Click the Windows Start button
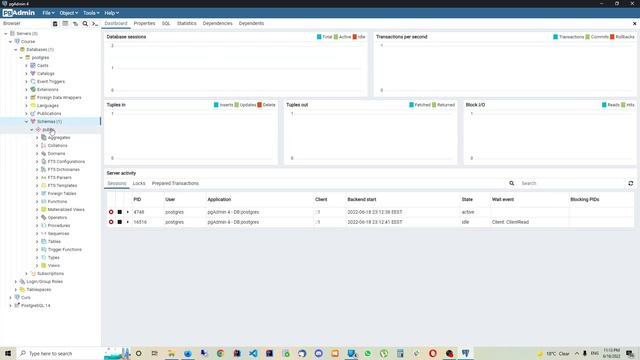 [x=8, y=353]
